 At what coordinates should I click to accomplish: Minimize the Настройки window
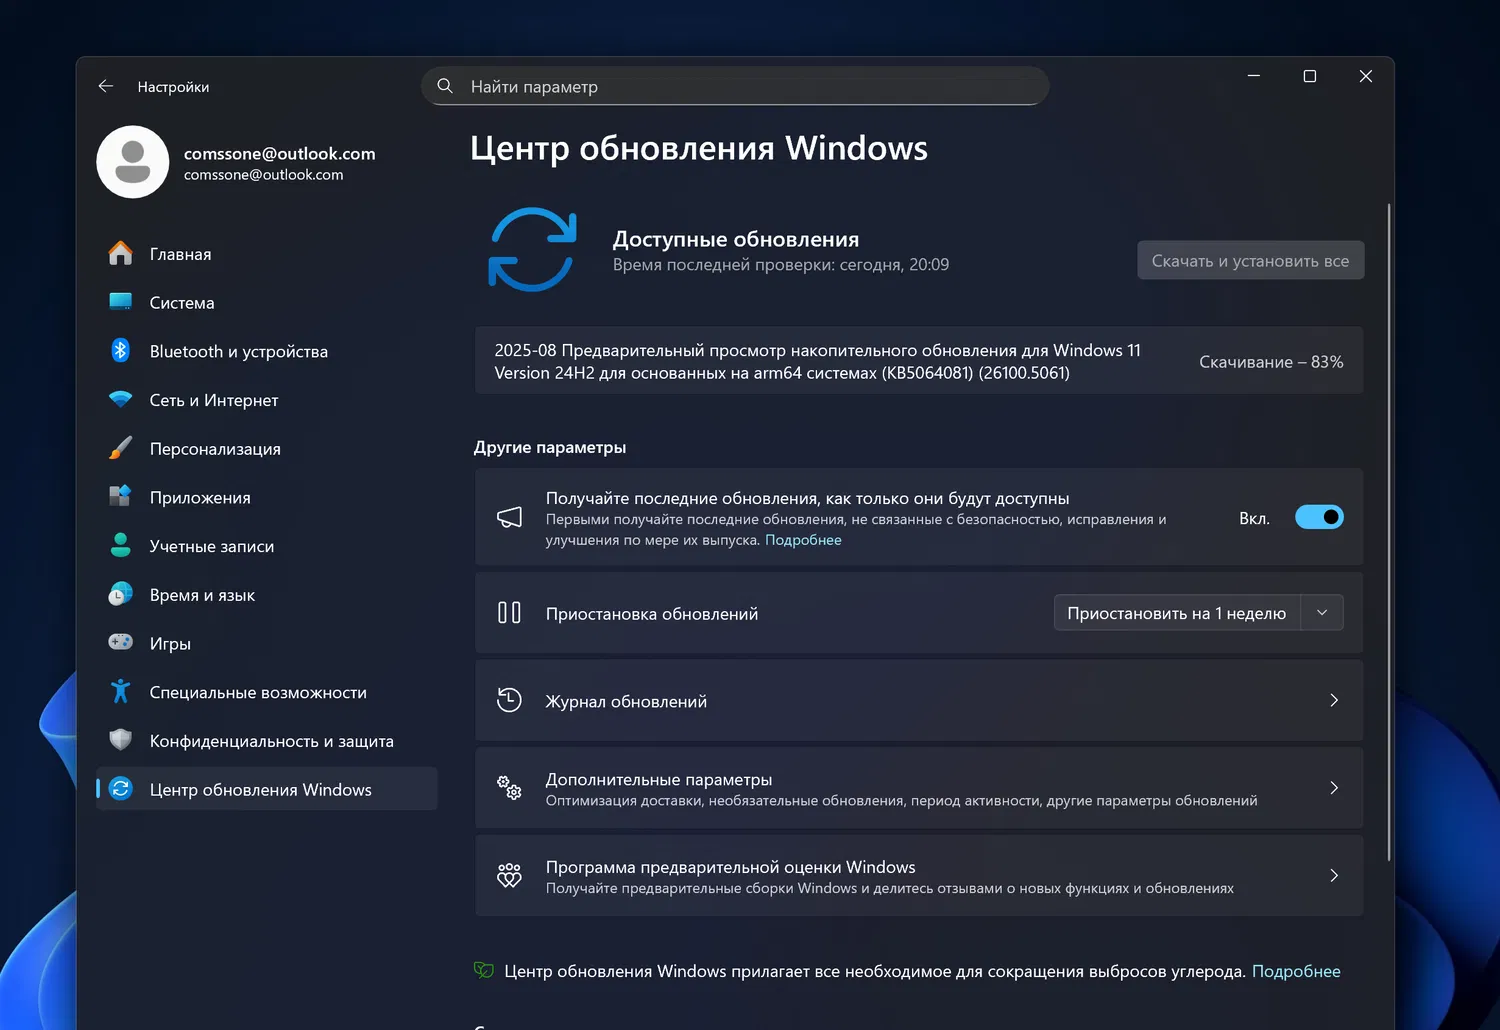tap(1254, 76)
